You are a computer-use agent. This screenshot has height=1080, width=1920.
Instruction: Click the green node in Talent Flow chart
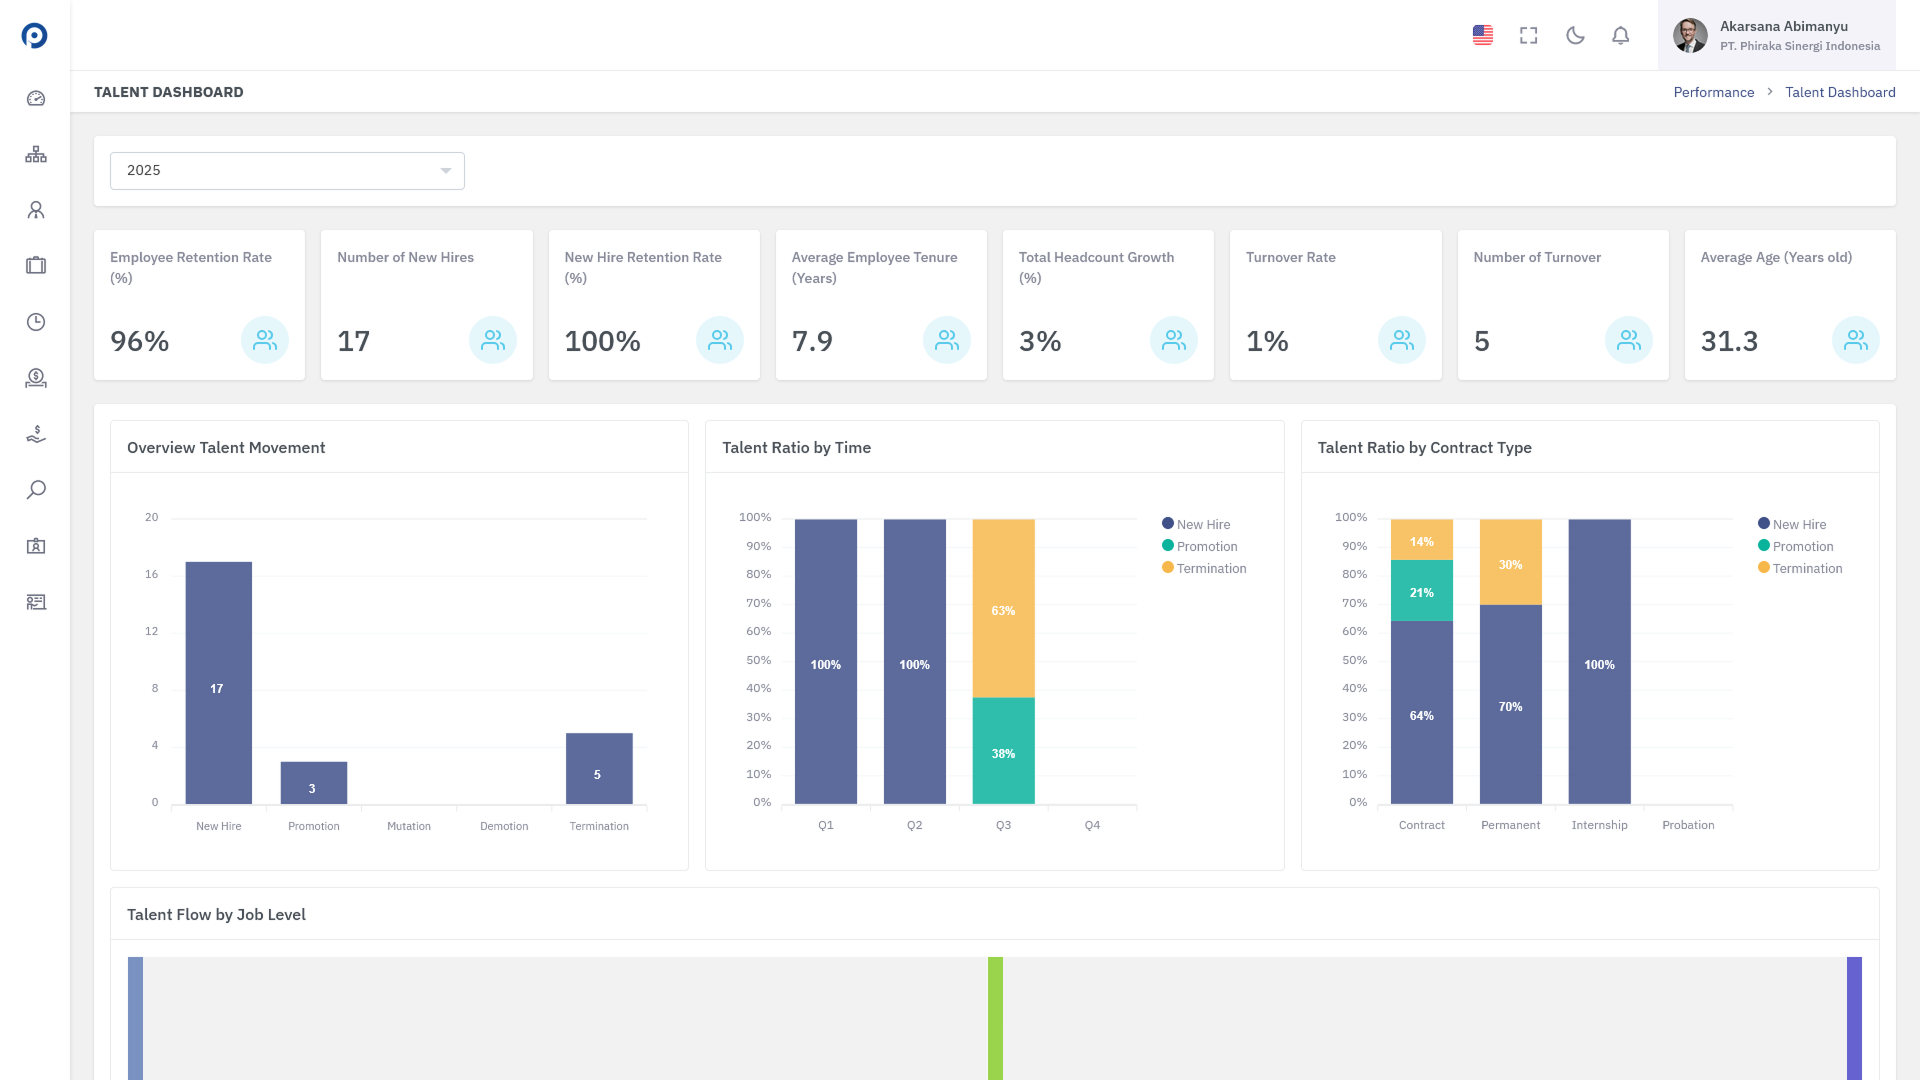pyautogui.click(x=995, y=1018)
